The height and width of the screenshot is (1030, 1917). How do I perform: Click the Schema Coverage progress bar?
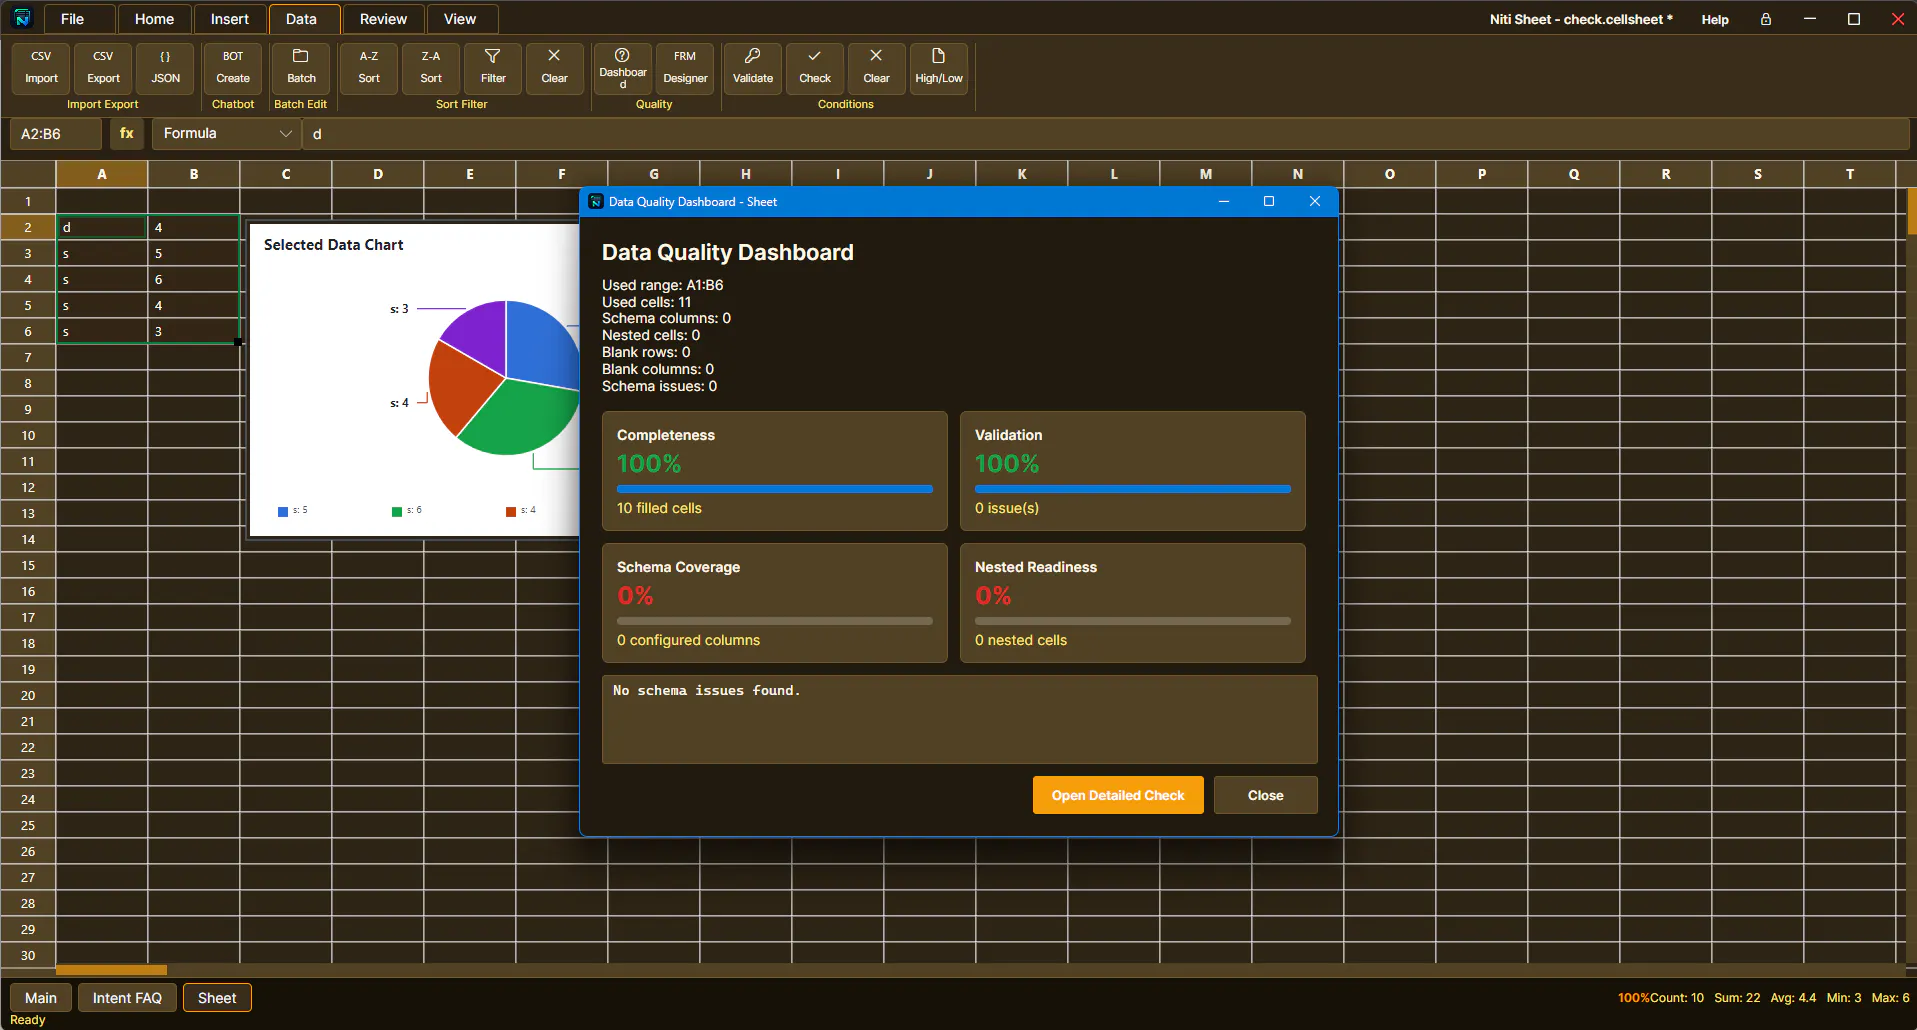(775, 621)
